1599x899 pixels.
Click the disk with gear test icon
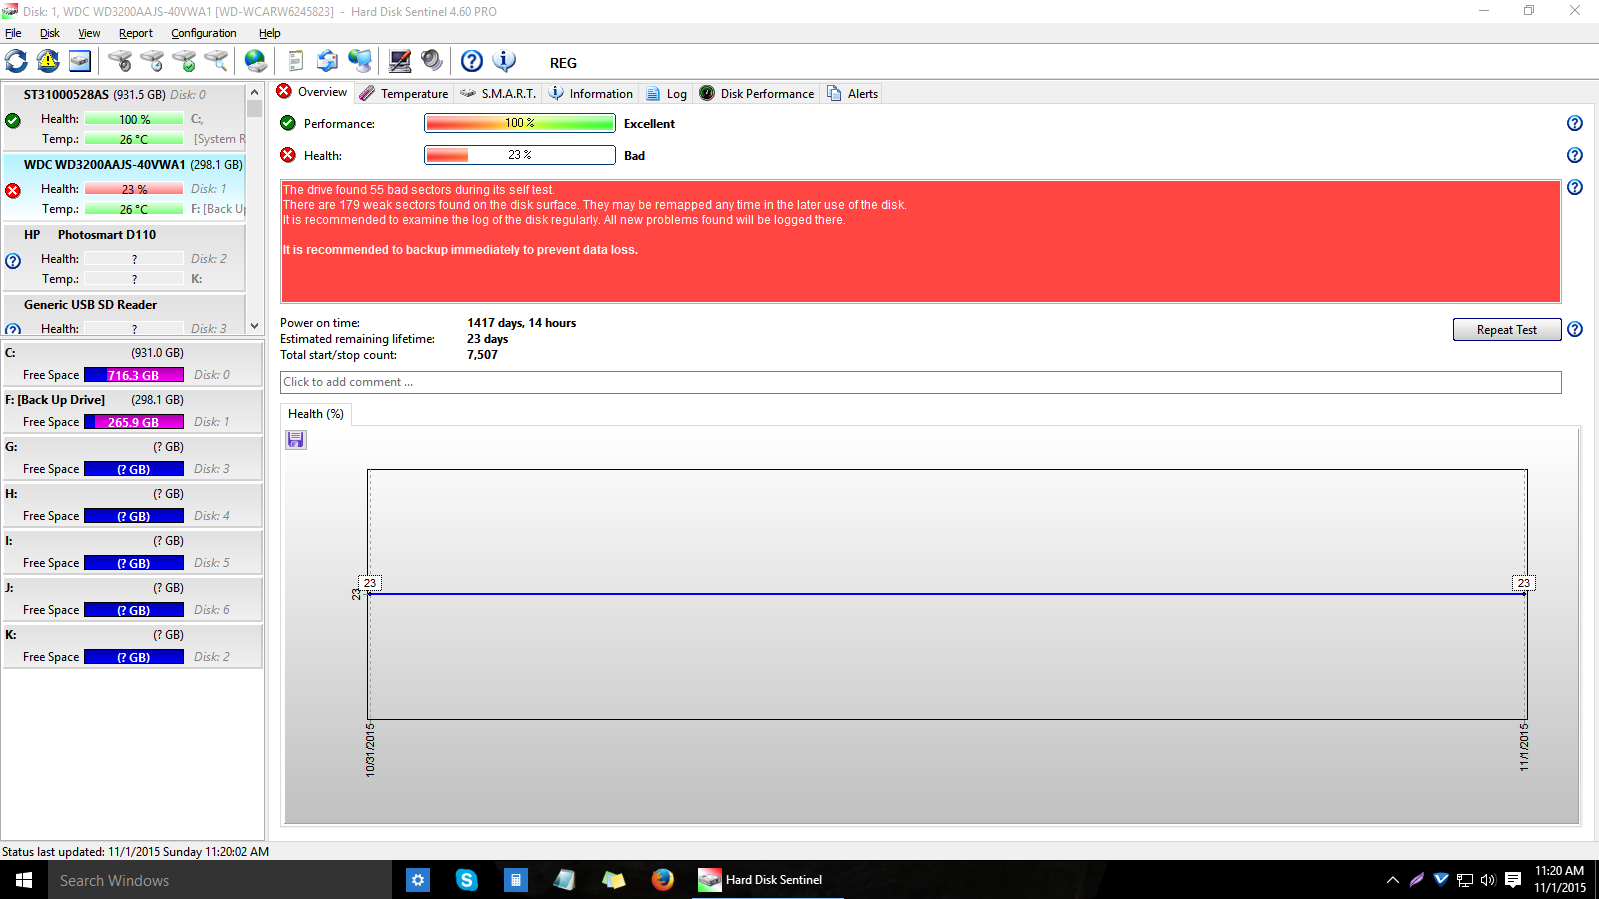120,62
